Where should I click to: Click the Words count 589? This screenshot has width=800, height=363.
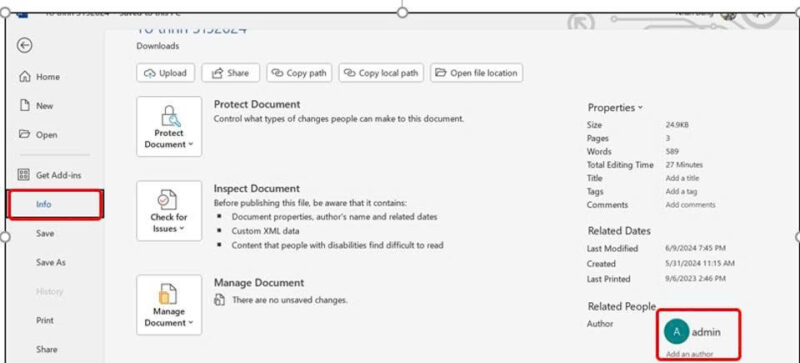(x=672, y=152)
